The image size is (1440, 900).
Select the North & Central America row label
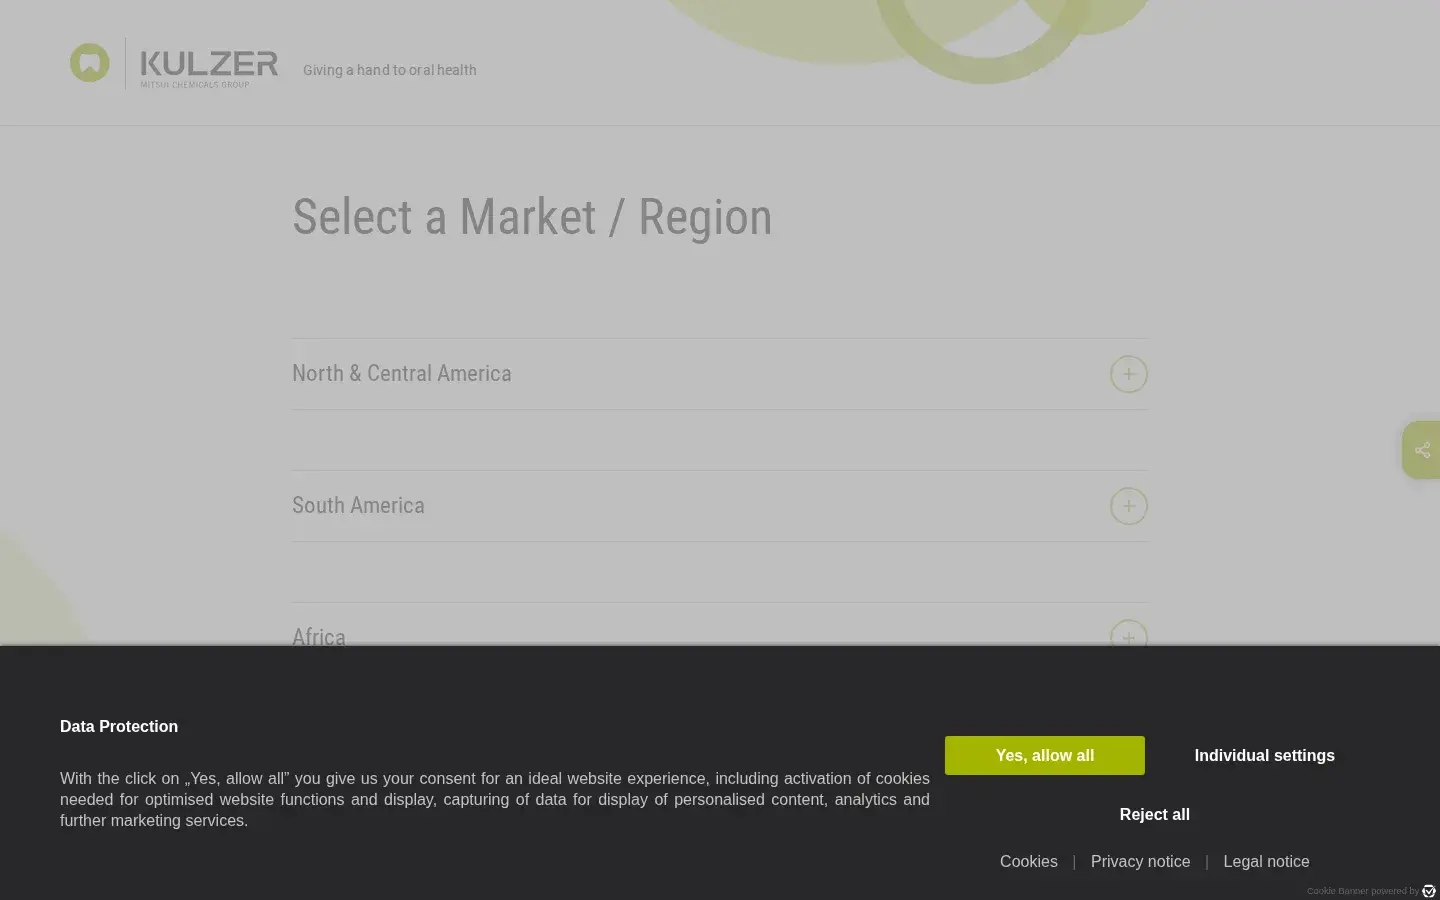[x=401, y=373]
